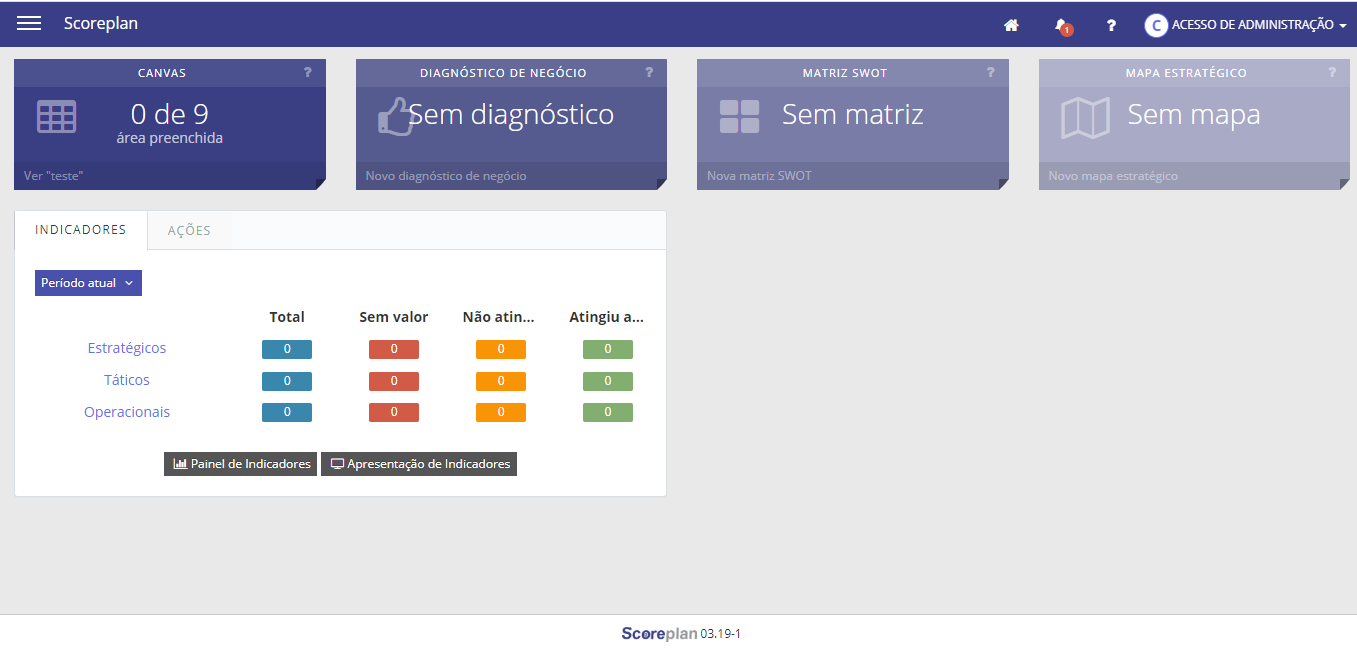Click the strategic map icon
This screenshot has width=1357, height=659.
pos(1085,118)
